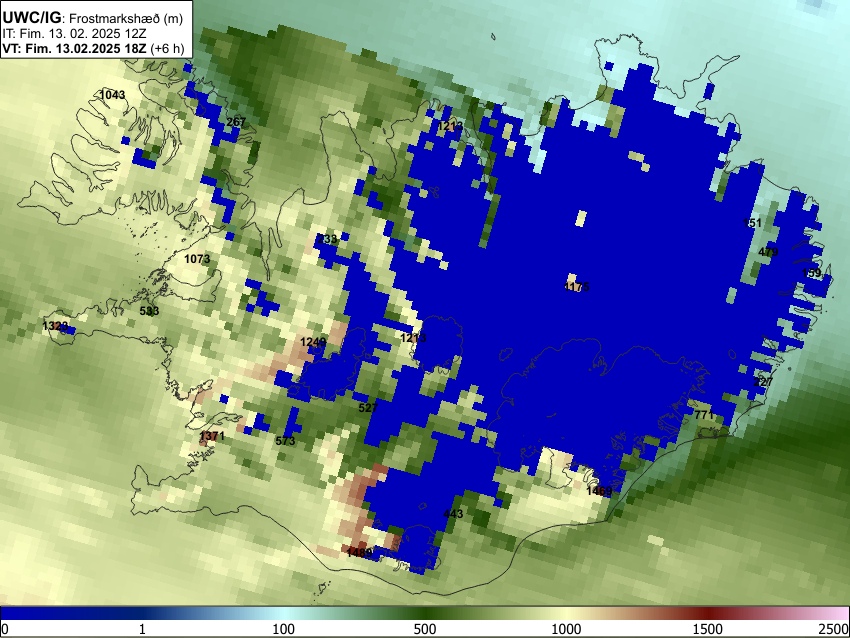Click the 1175 value on the map
The image size is (850, 638).
[x=576, y=287]
